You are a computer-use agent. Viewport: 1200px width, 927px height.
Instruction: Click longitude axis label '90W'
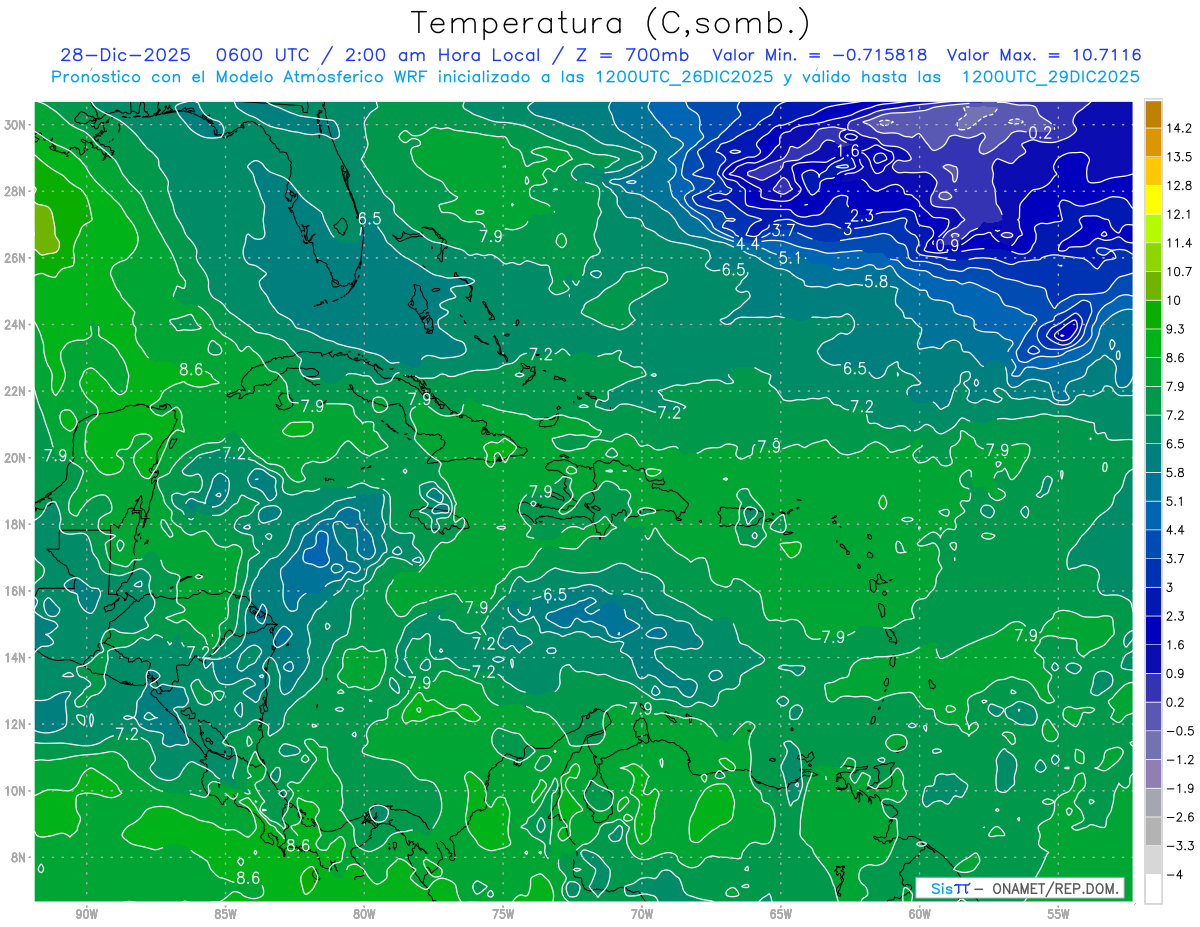click(86, 914)
